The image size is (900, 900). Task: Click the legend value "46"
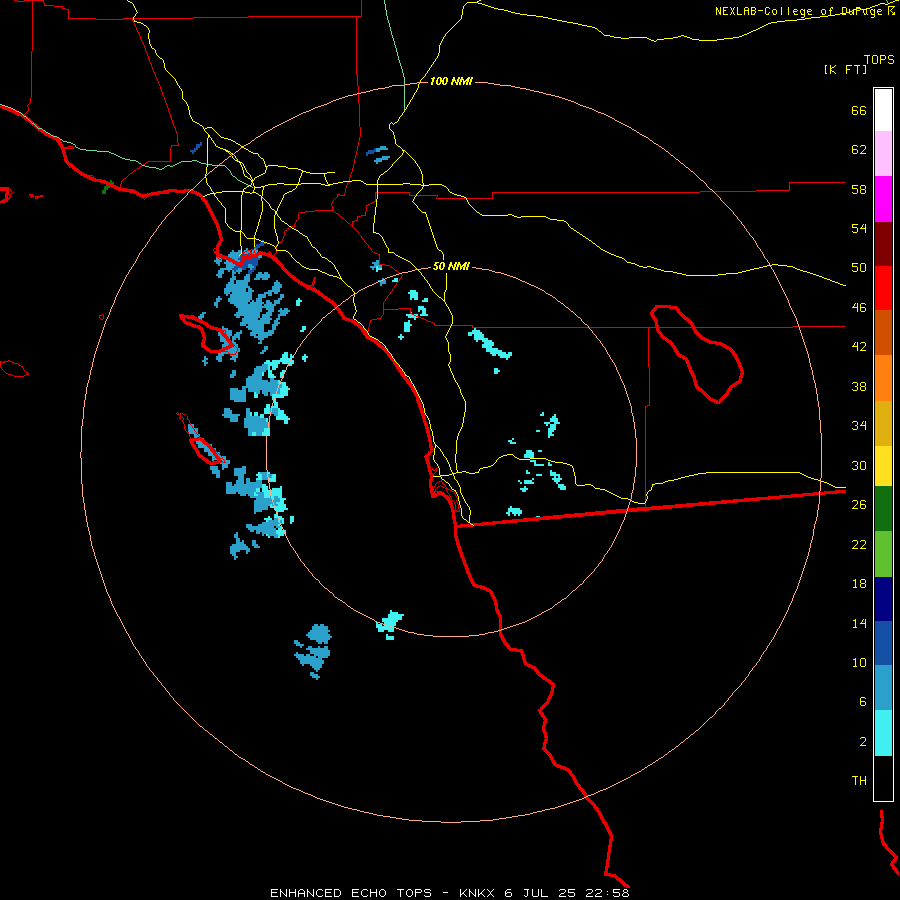(859, 308)
